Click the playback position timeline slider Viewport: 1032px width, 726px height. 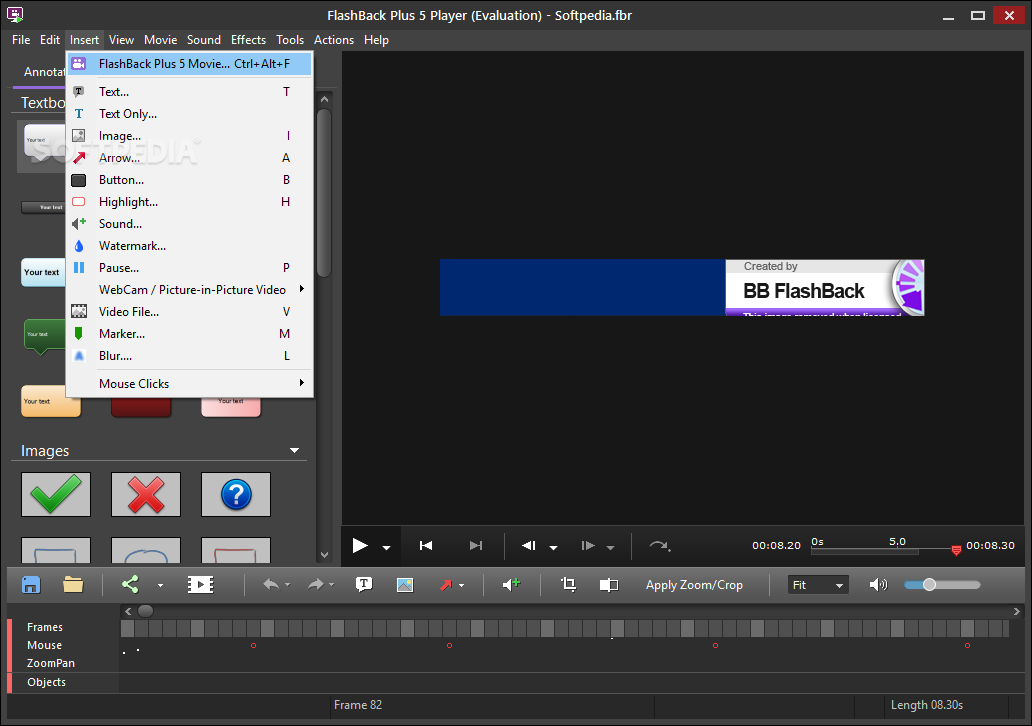[x=883, y=550]
